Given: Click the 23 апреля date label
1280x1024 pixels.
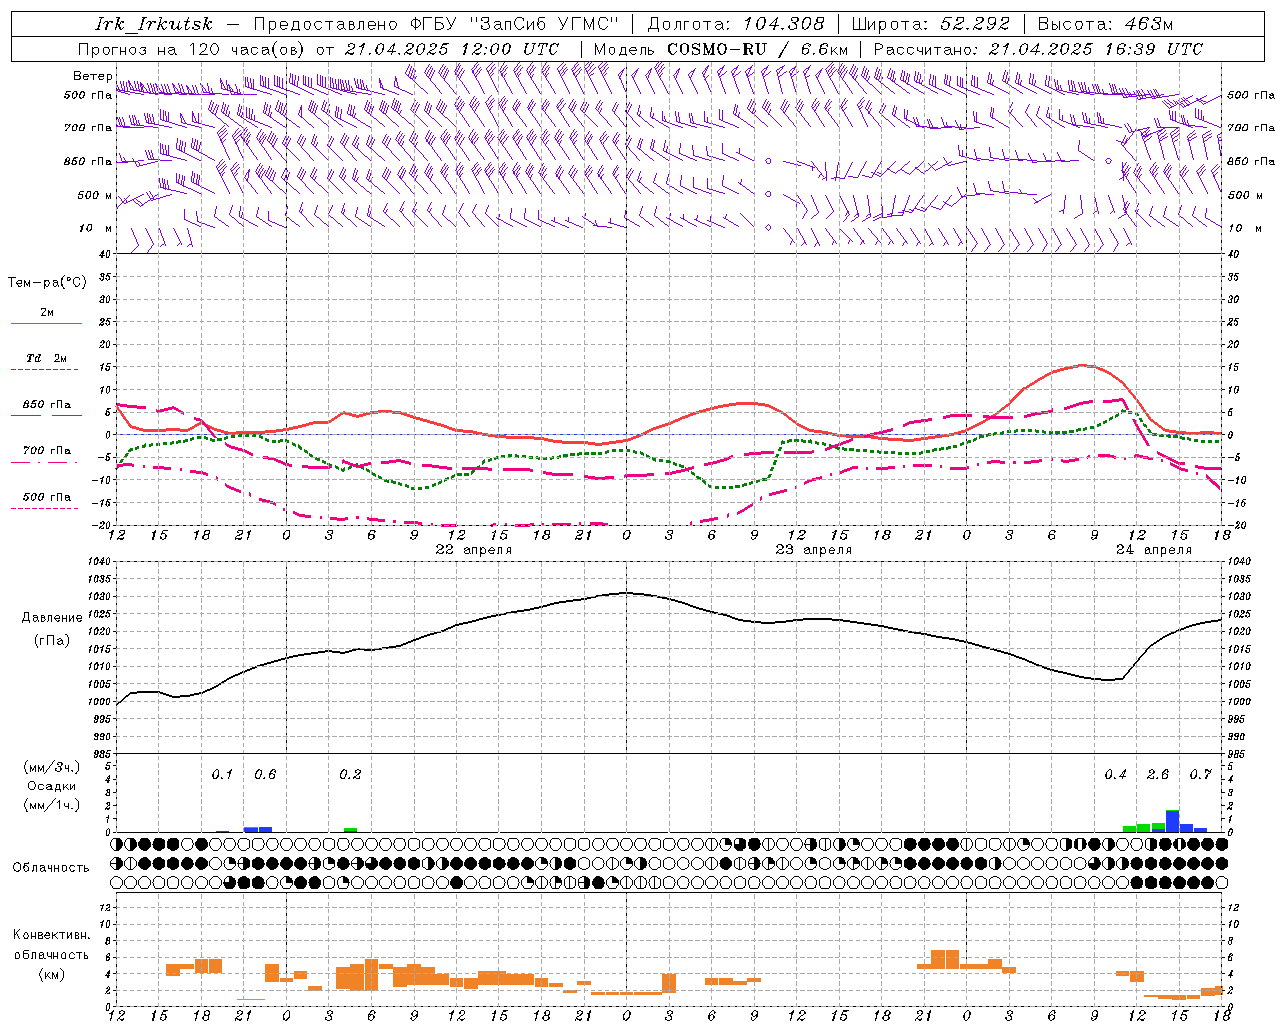Looking at the screenshot, I should pyautogui.click(x=814, y=550).
